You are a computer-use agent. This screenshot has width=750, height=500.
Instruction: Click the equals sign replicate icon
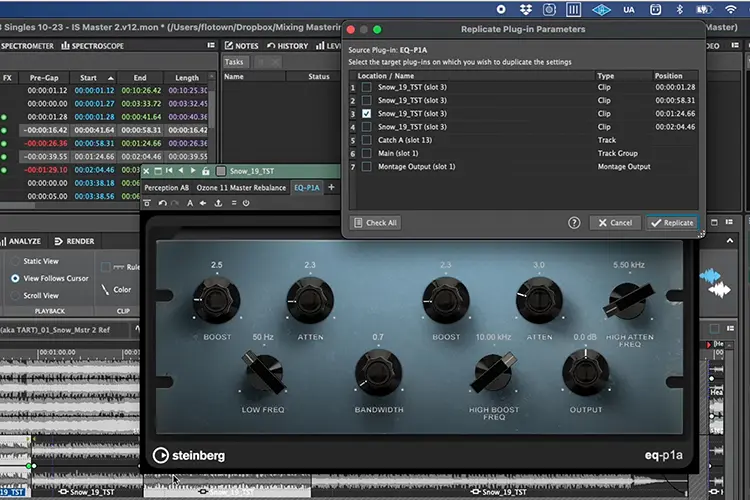pyautogui.click(x=234, y=203)
